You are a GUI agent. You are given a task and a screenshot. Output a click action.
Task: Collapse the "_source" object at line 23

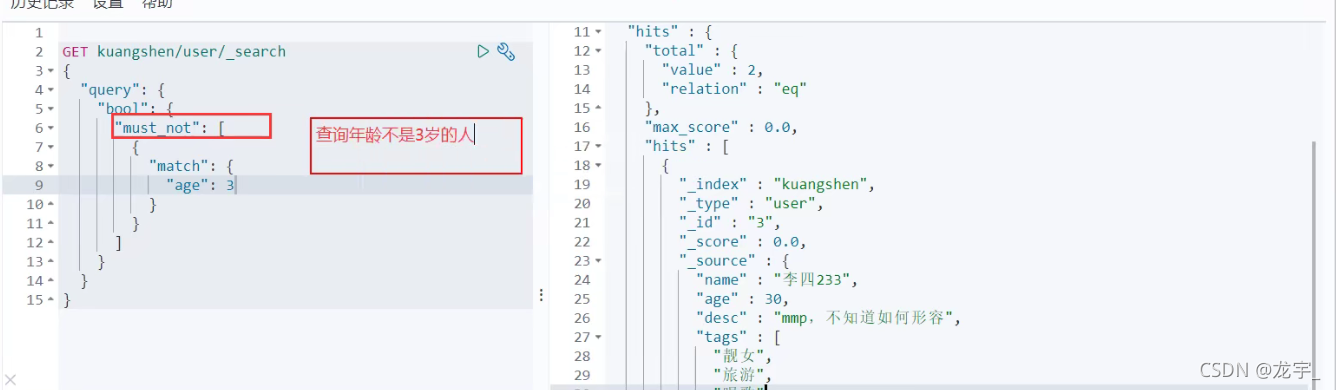click(x=598, y=261)
